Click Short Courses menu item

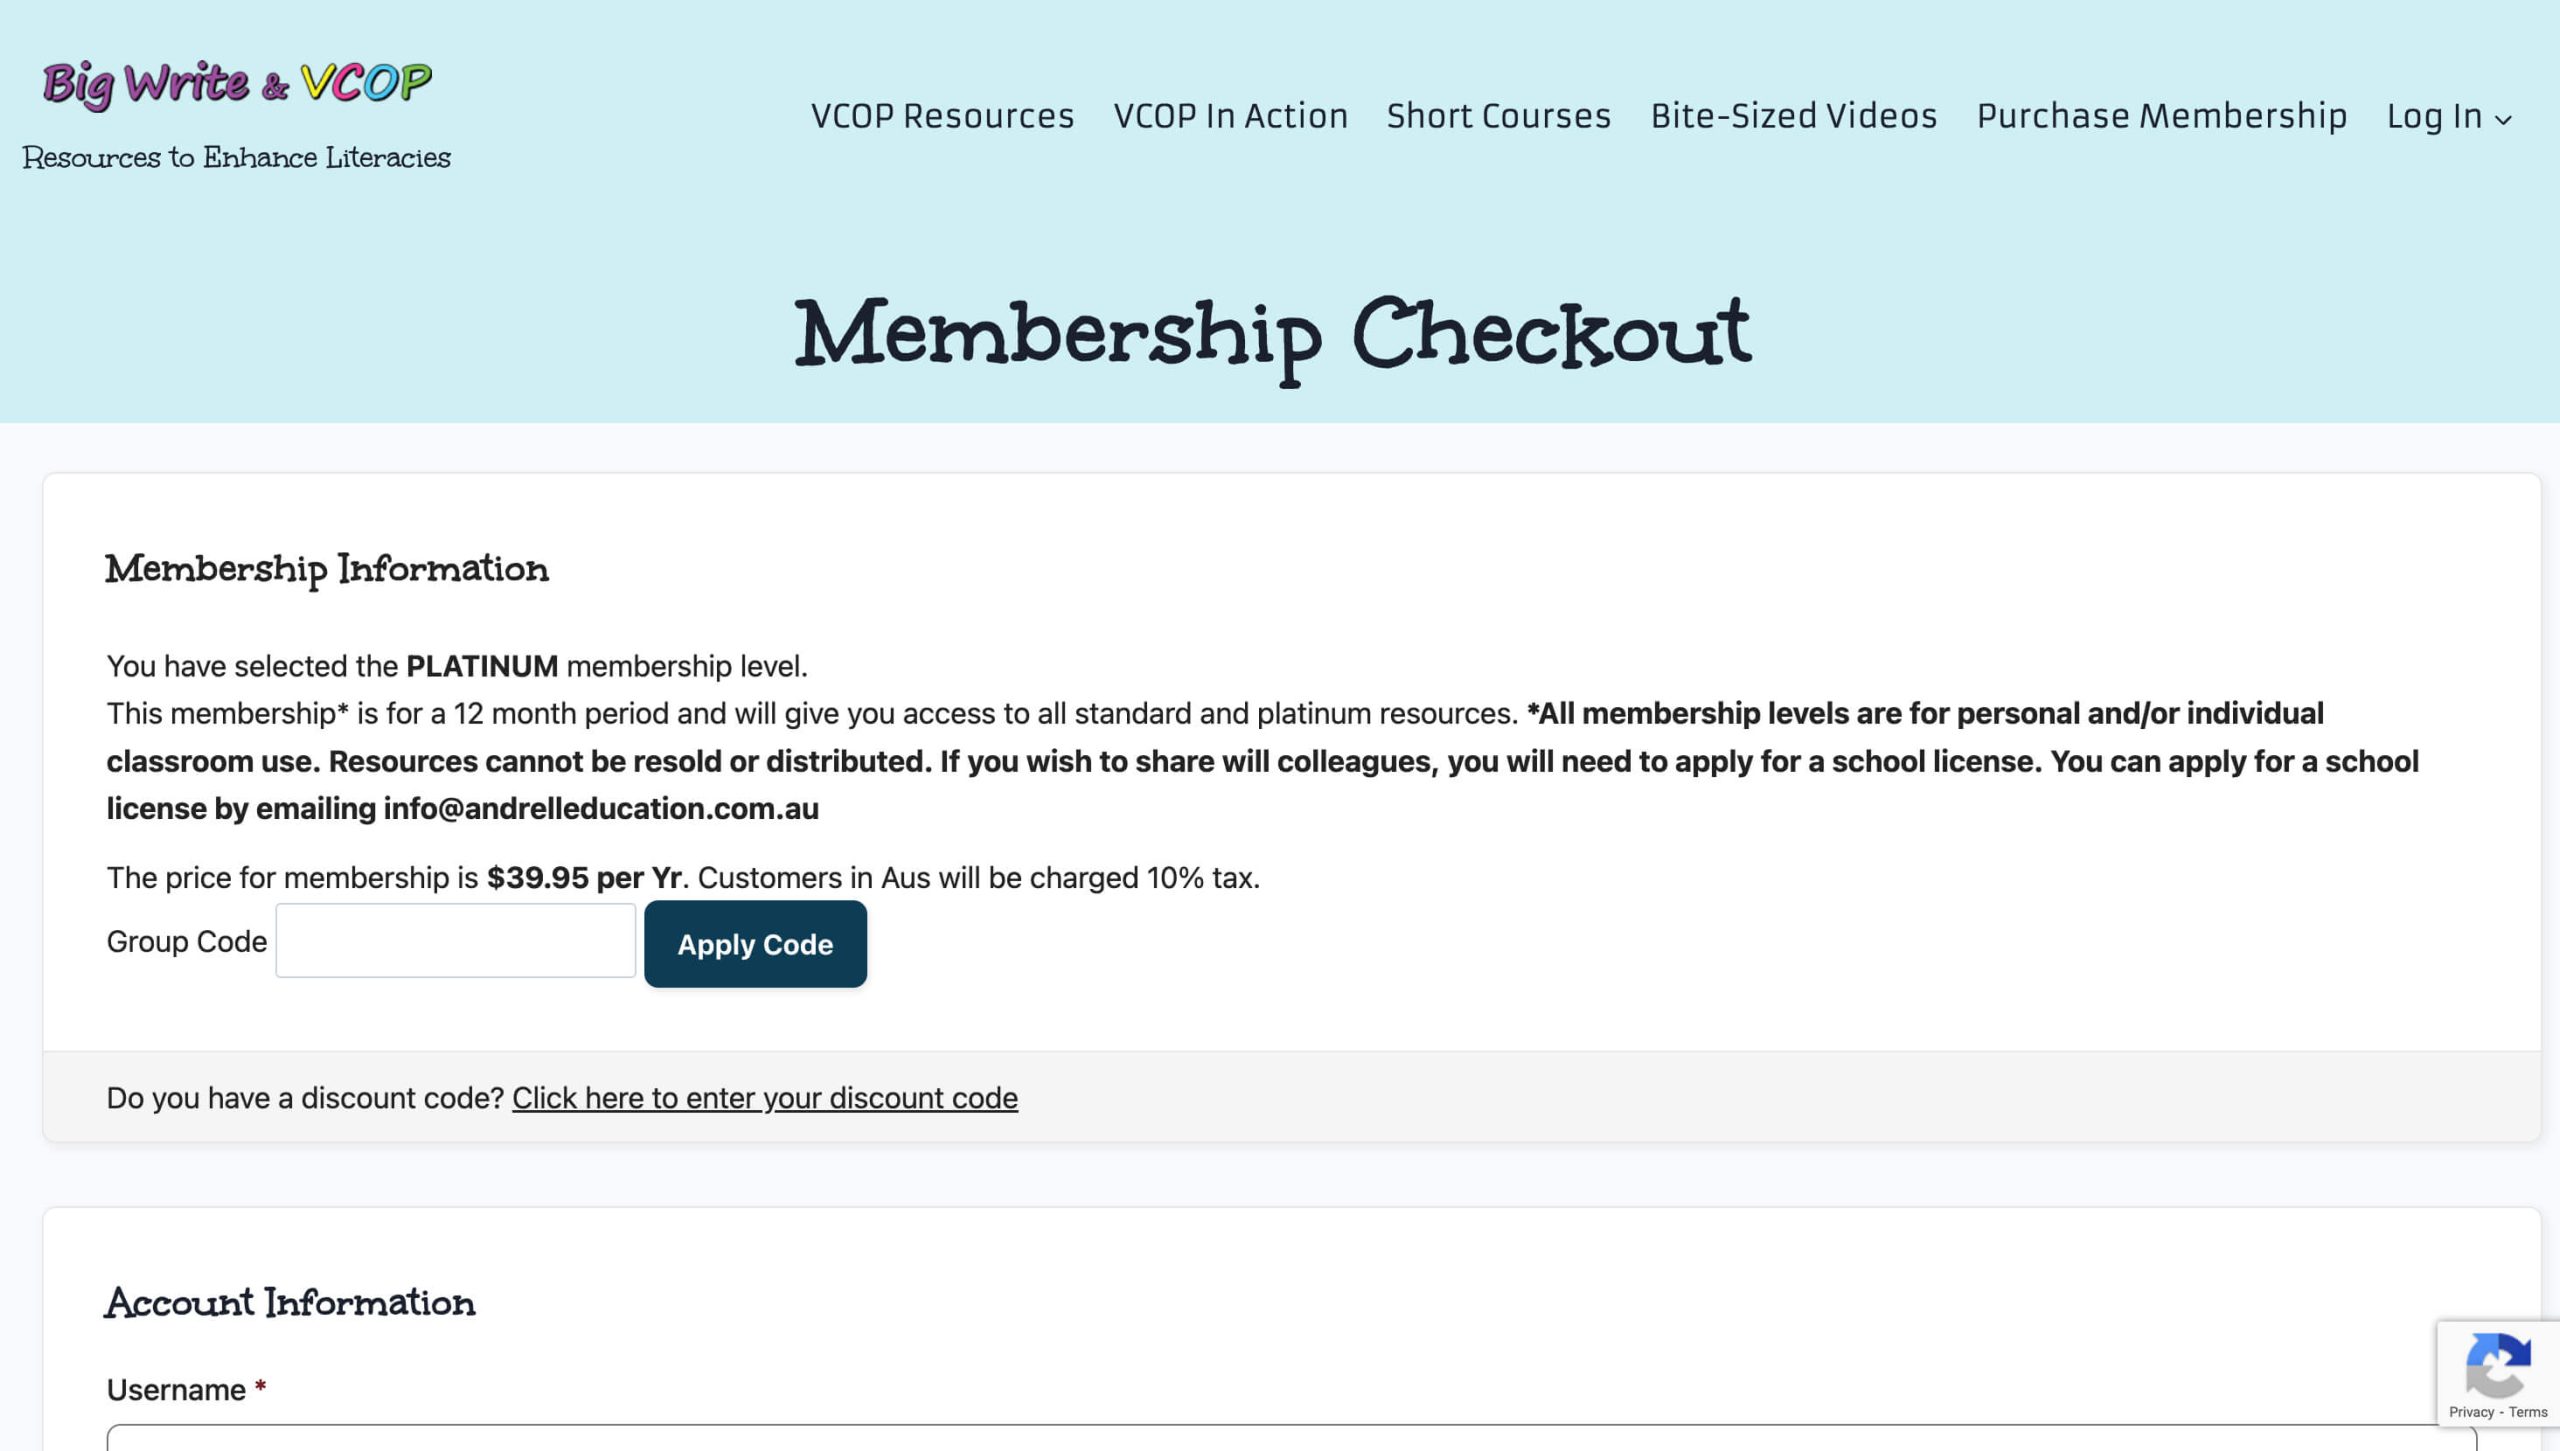(1498, 114)
